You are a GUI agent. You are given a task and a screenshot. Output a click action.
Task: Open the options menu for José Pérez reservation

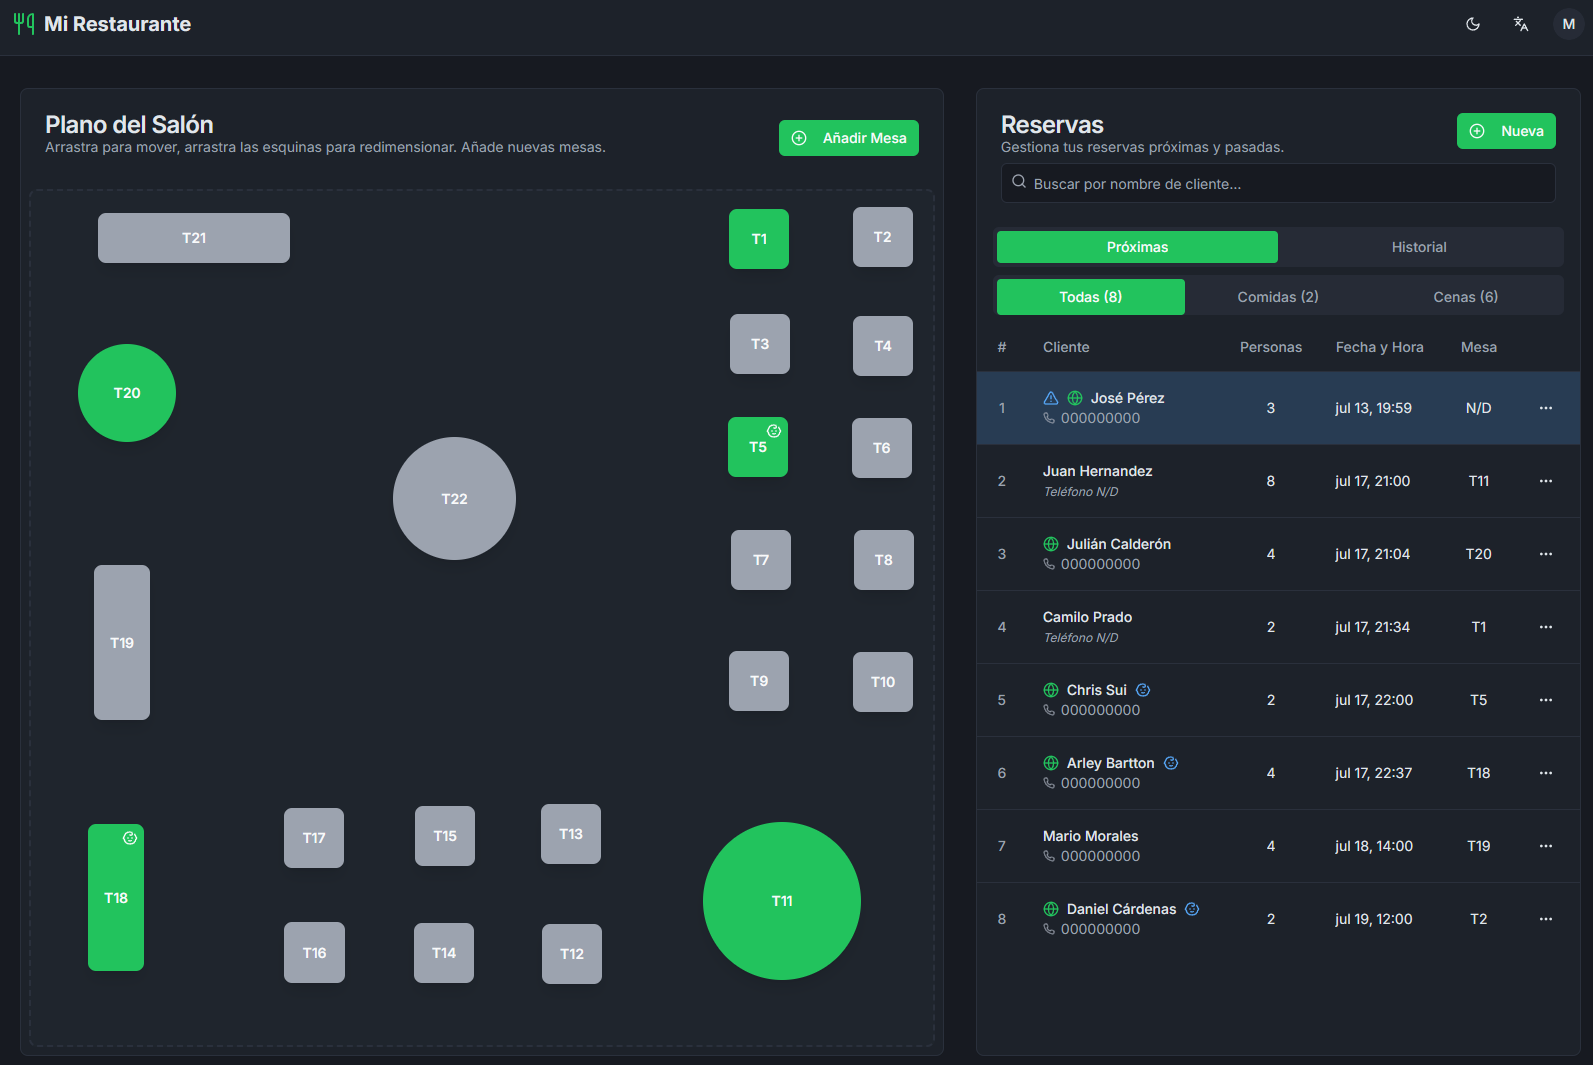point(1545,408)
